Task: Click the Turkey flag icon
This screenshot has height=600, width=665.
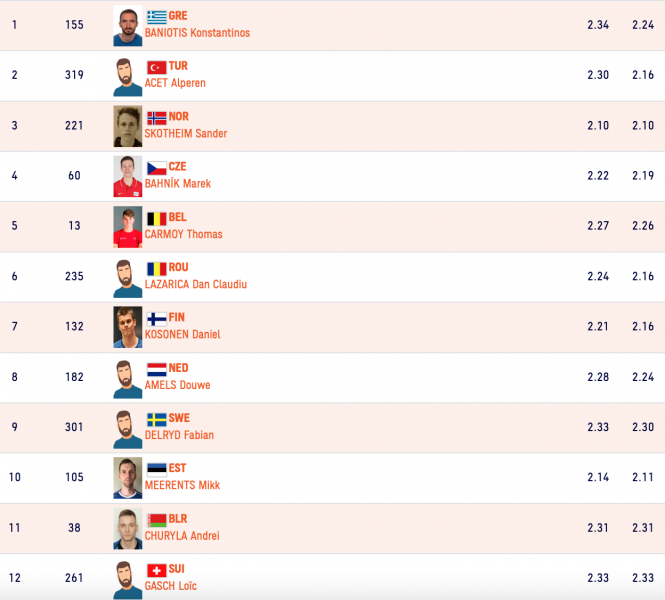Action: pos(156,67)
